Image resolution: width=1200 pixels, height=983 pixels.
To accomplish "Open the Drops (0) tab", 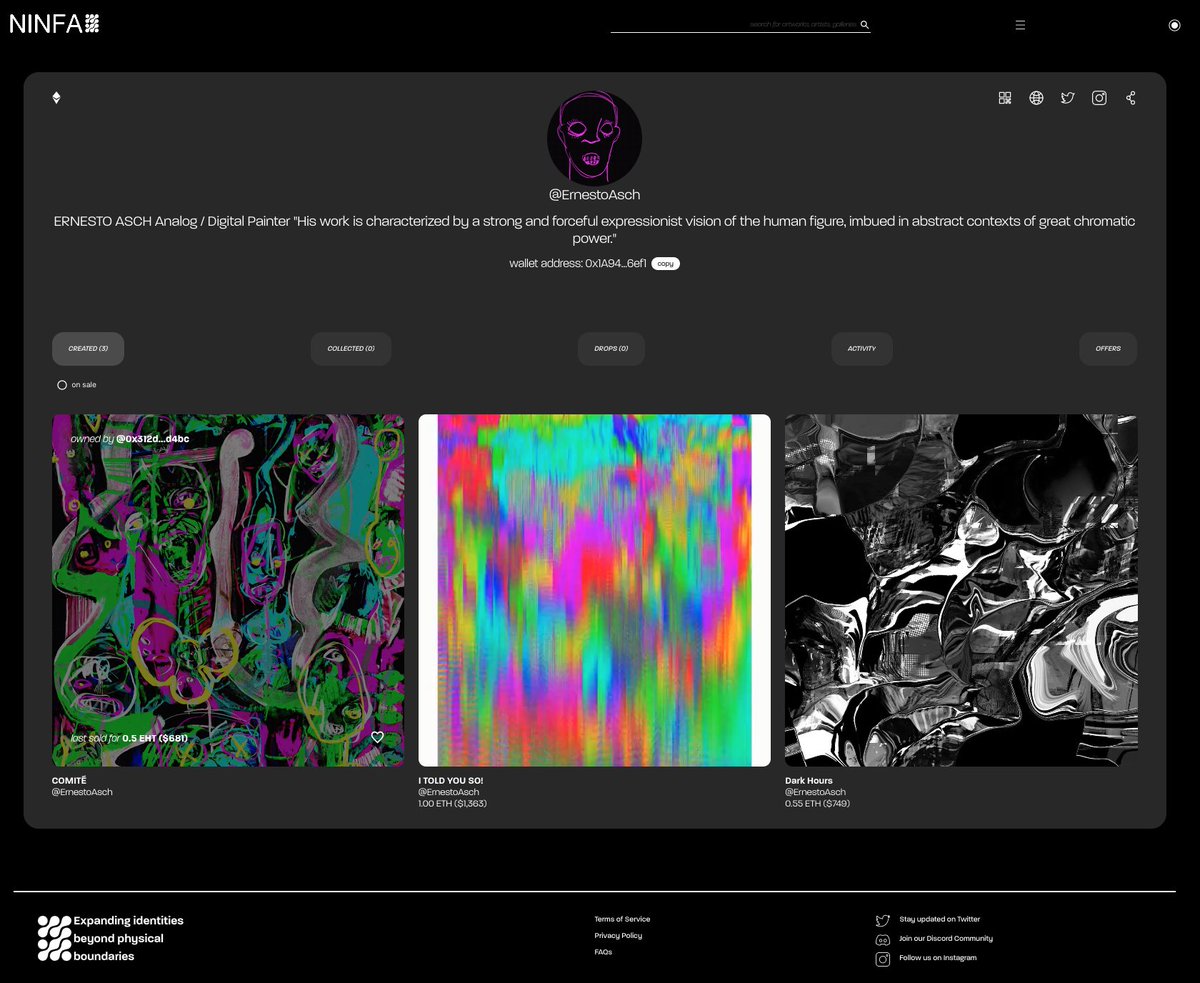I will (611, 349).
